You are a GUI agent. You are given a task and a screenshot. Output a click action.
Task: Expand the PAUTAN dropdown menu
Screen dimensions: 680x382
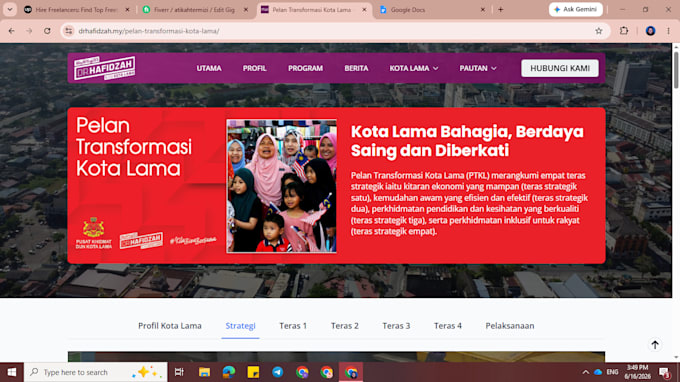pos(478,68)
